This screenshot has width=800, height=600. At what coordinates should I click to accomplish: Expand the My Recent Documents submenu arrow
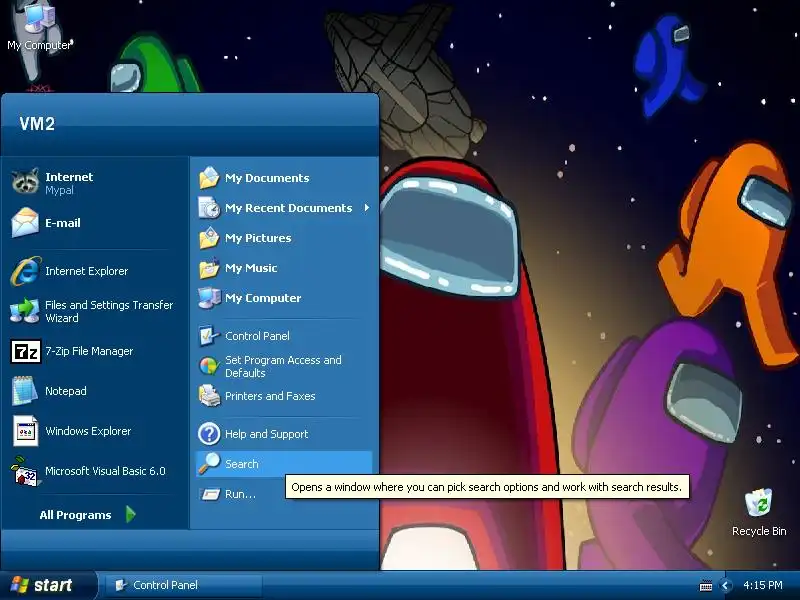[x=366, y=208]
